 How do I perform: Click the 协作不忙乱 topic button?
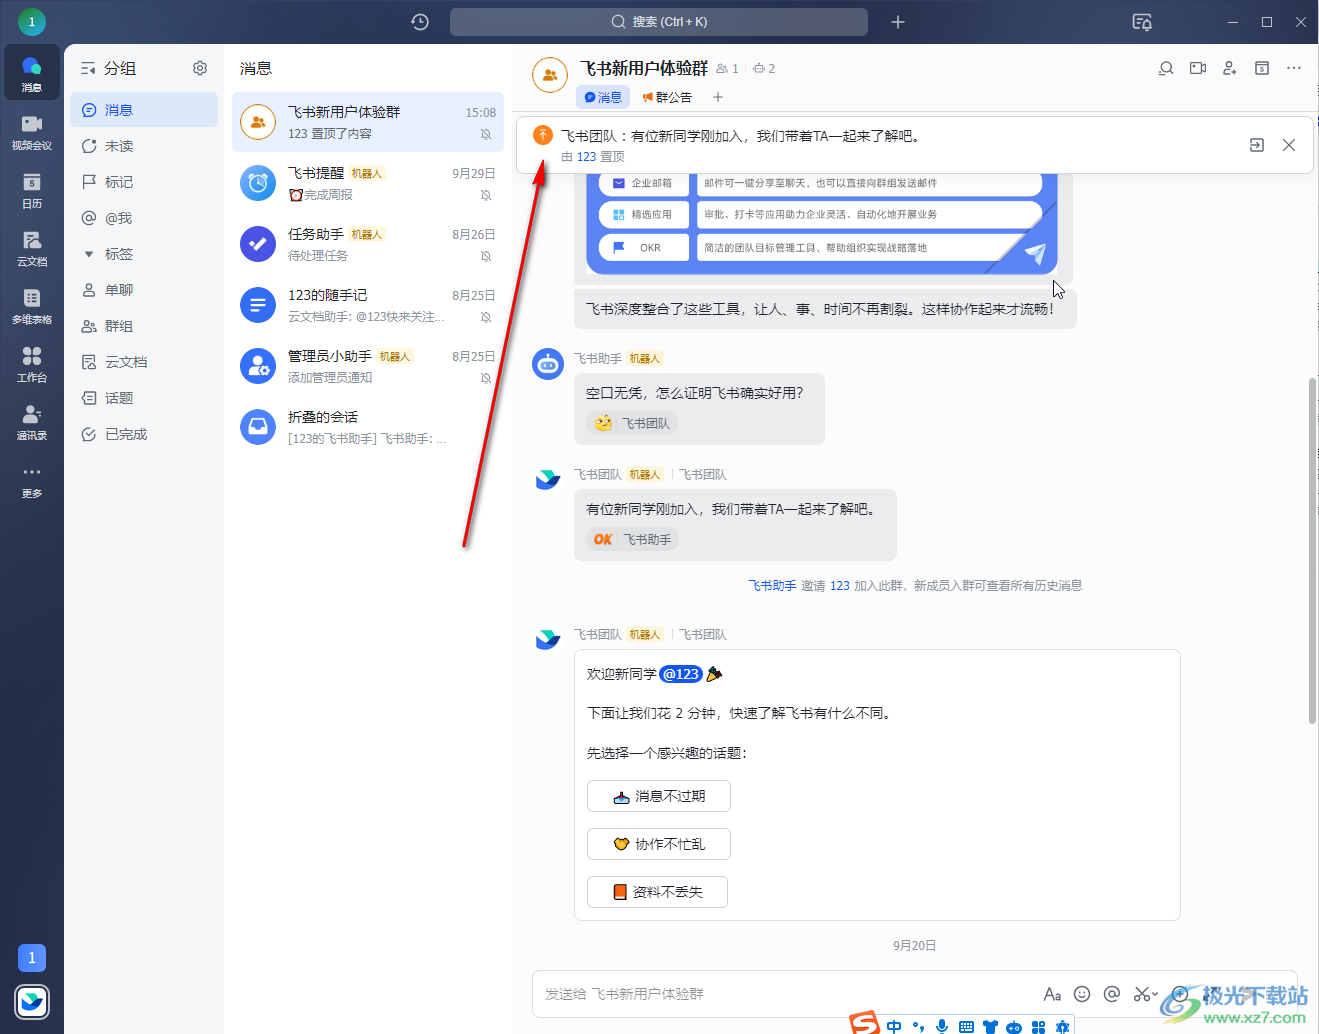(x=659, y=844)
